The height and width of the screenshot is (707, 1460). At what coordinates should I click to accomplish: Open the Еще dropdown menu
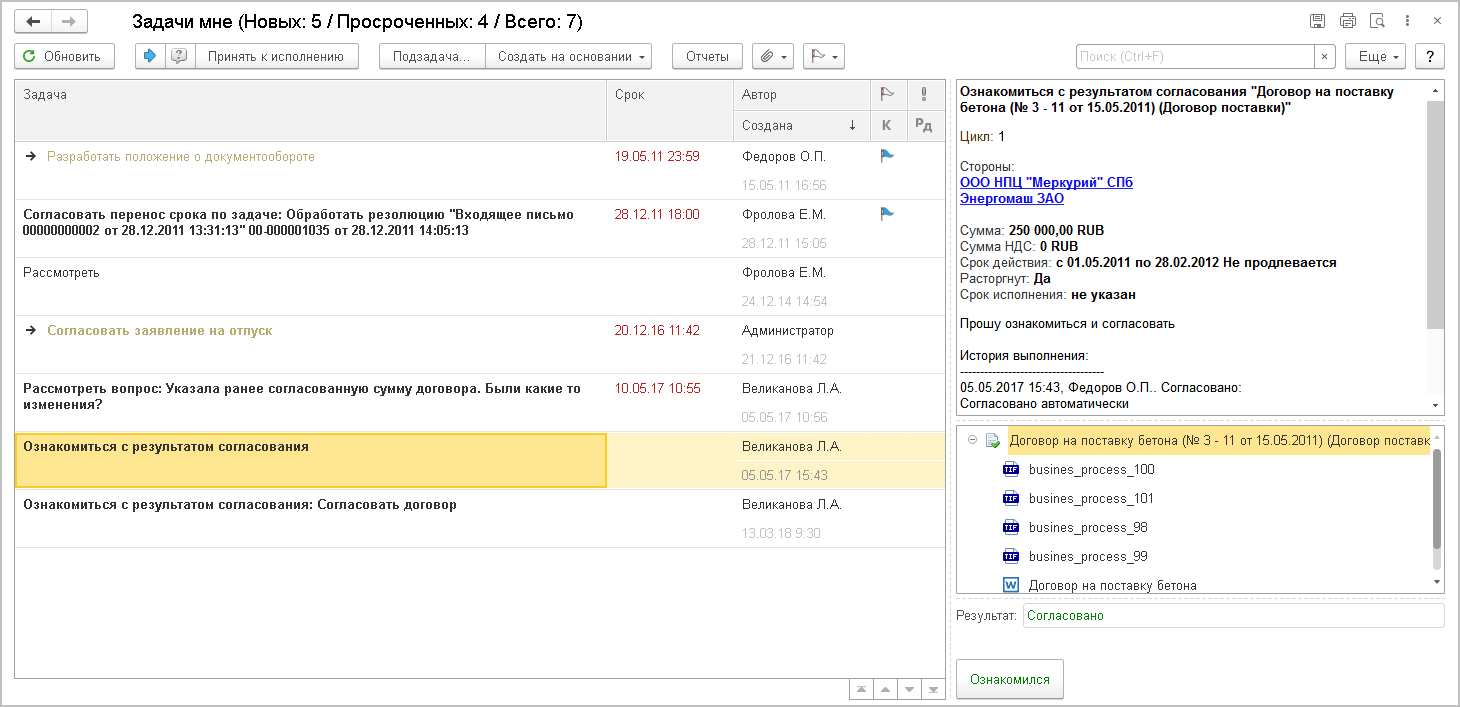(x=1376, y=56)
